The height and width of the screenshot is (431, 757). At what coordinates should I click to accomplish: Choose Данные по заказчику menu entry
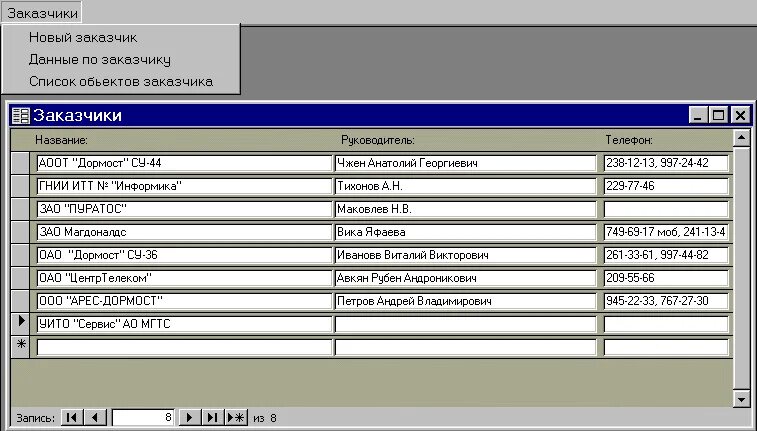pos(99,59)
